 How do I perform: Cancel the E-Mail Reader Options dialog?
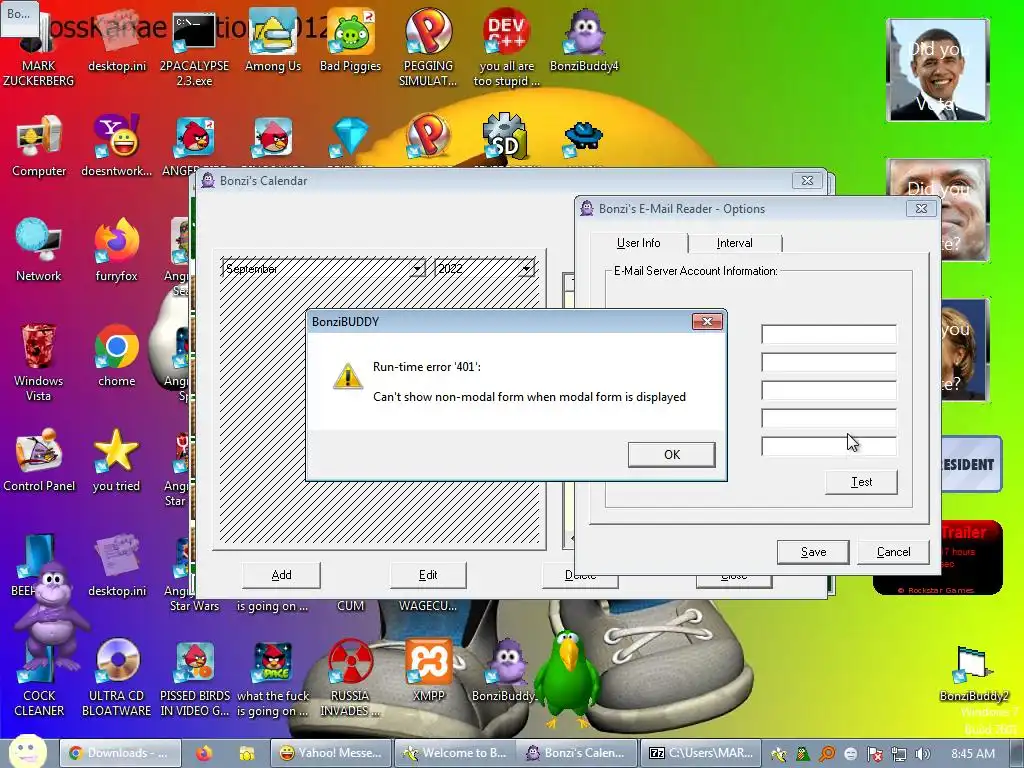pos(893,552)
